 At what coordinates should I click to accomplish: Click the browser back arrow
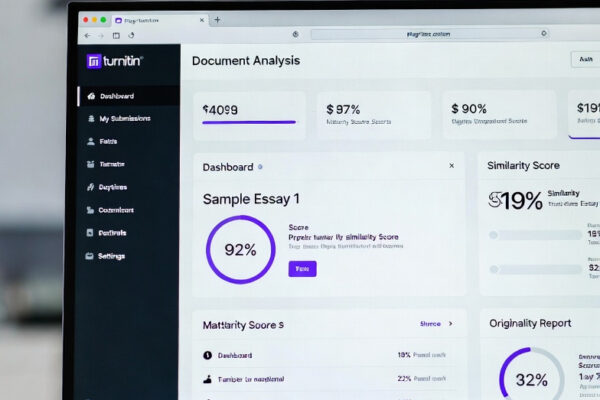[87, 35]
